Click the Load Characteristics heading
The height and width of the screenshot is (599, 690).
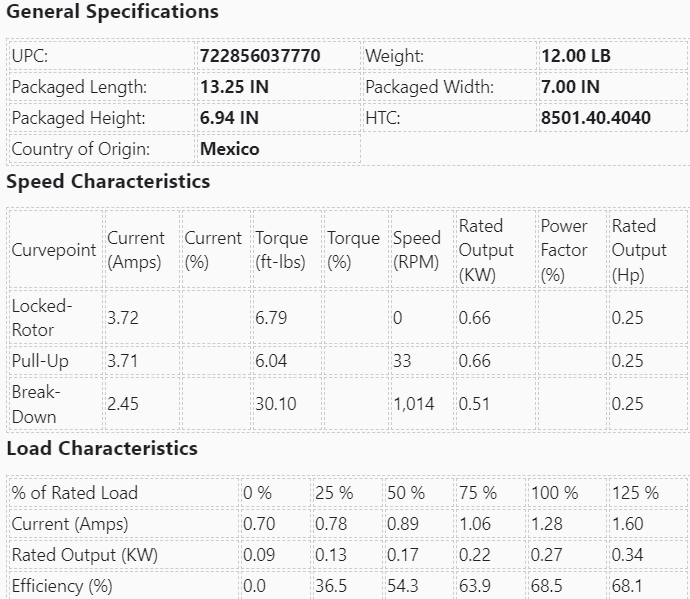(102, 449)
